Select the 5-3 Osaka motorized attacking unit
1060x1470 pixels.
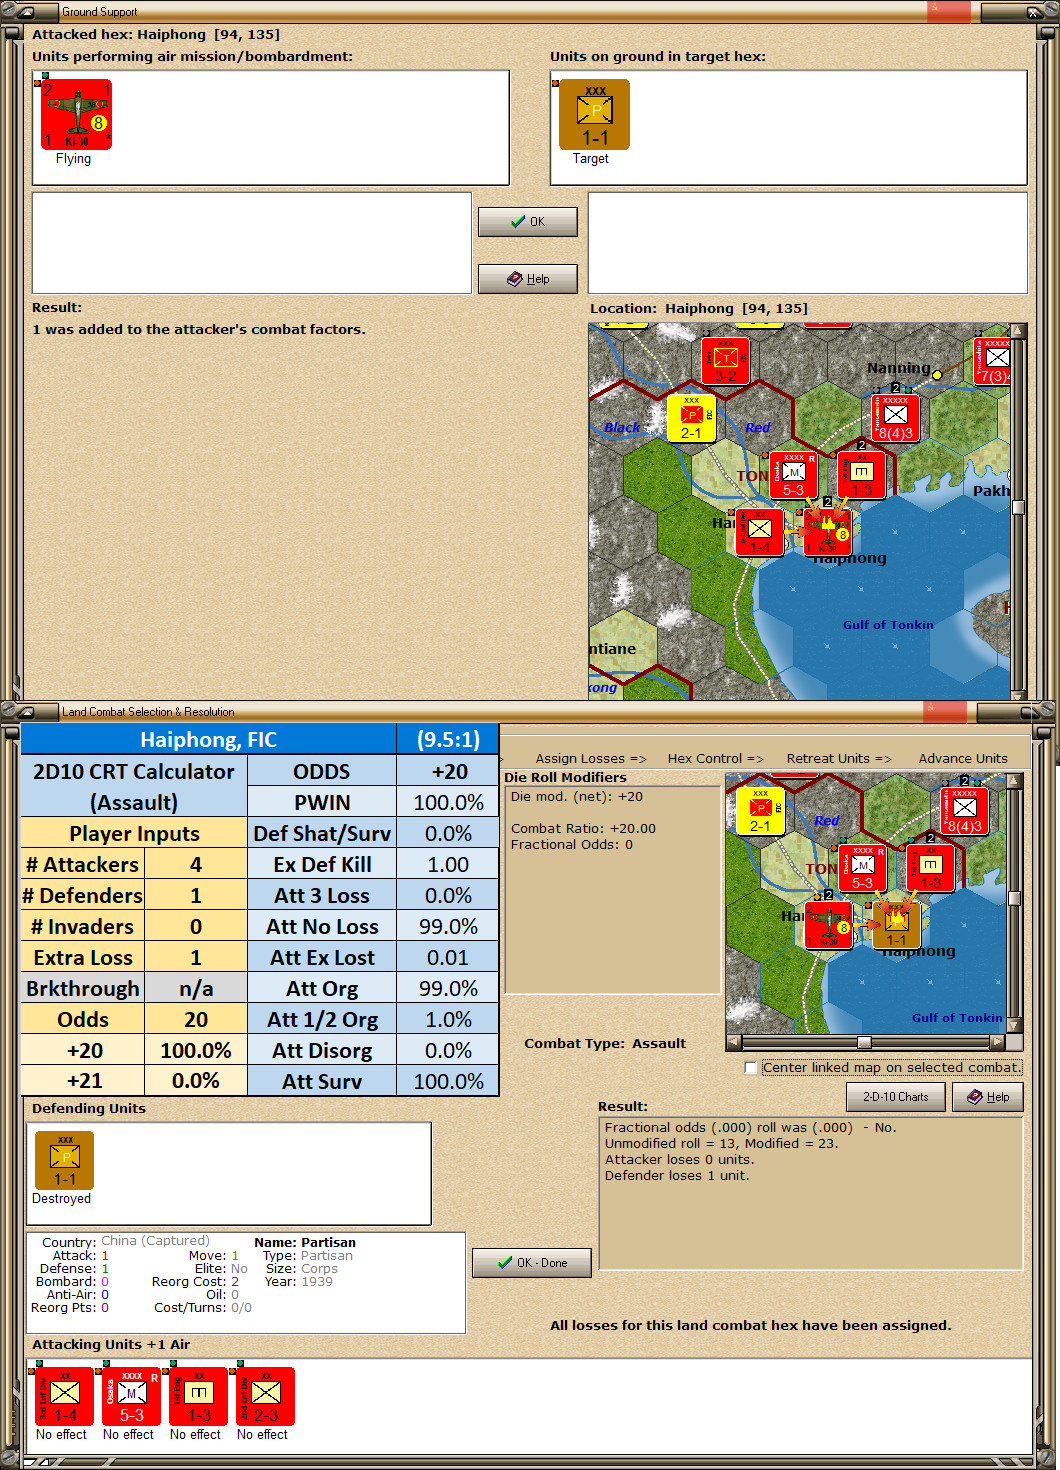pos(131,1397)
